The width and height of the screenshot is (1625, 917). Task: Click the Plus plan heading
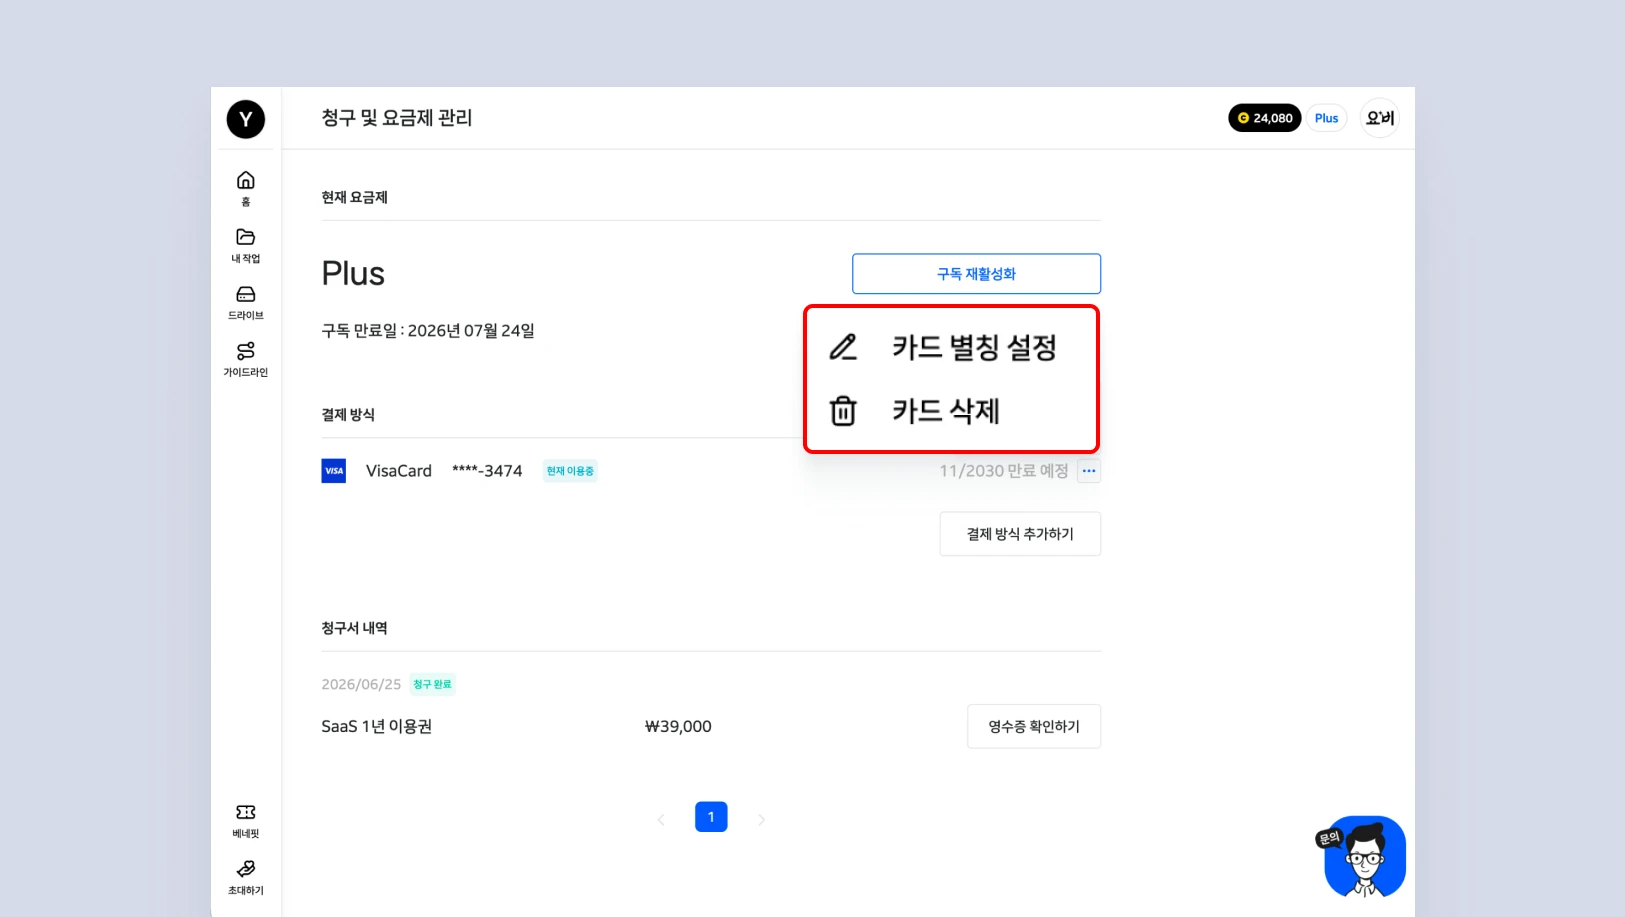point(353,274)
